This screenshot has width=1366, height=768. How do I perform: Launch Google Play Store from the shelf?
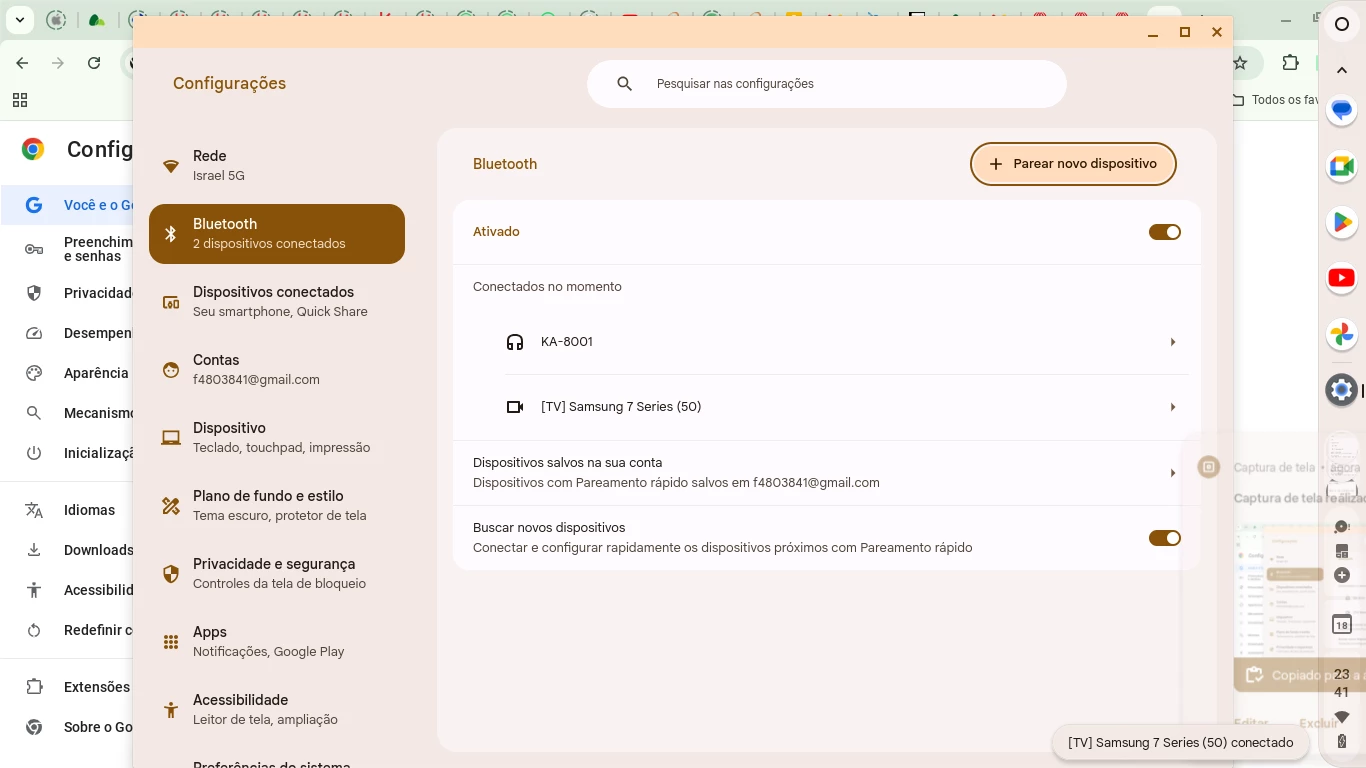point(1342,222)
